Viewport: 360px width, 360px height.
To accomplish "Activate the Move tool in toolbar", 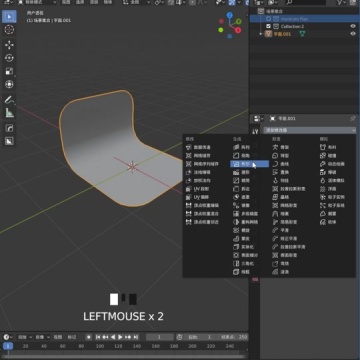I will [9, 45].
